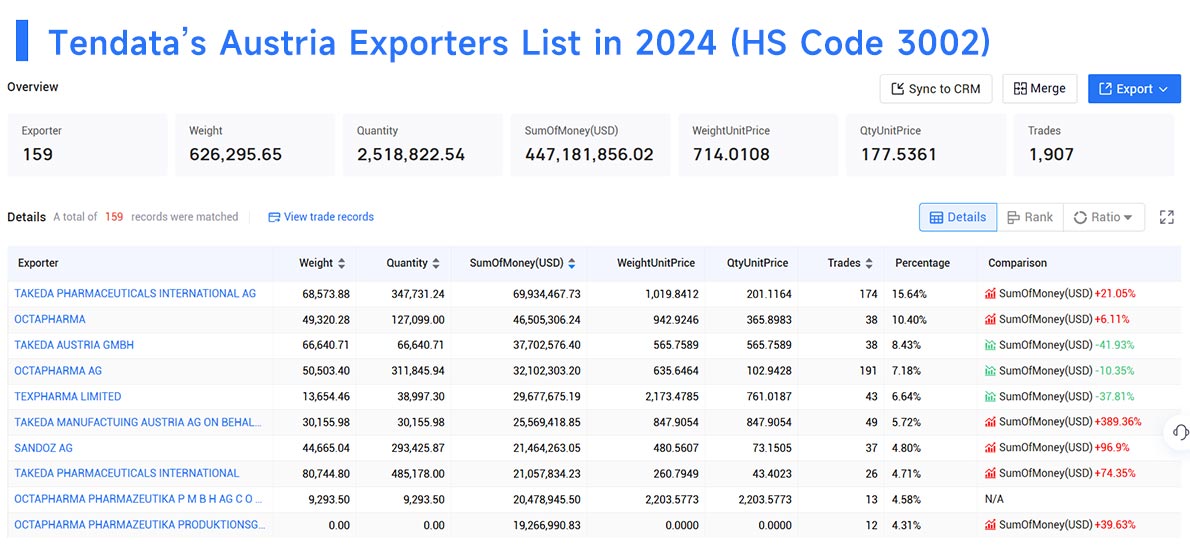This screenshot has height=547, width=1190.
Task: Click comparison chart icon for +39.63% row
Action: (x=990, y=524)
